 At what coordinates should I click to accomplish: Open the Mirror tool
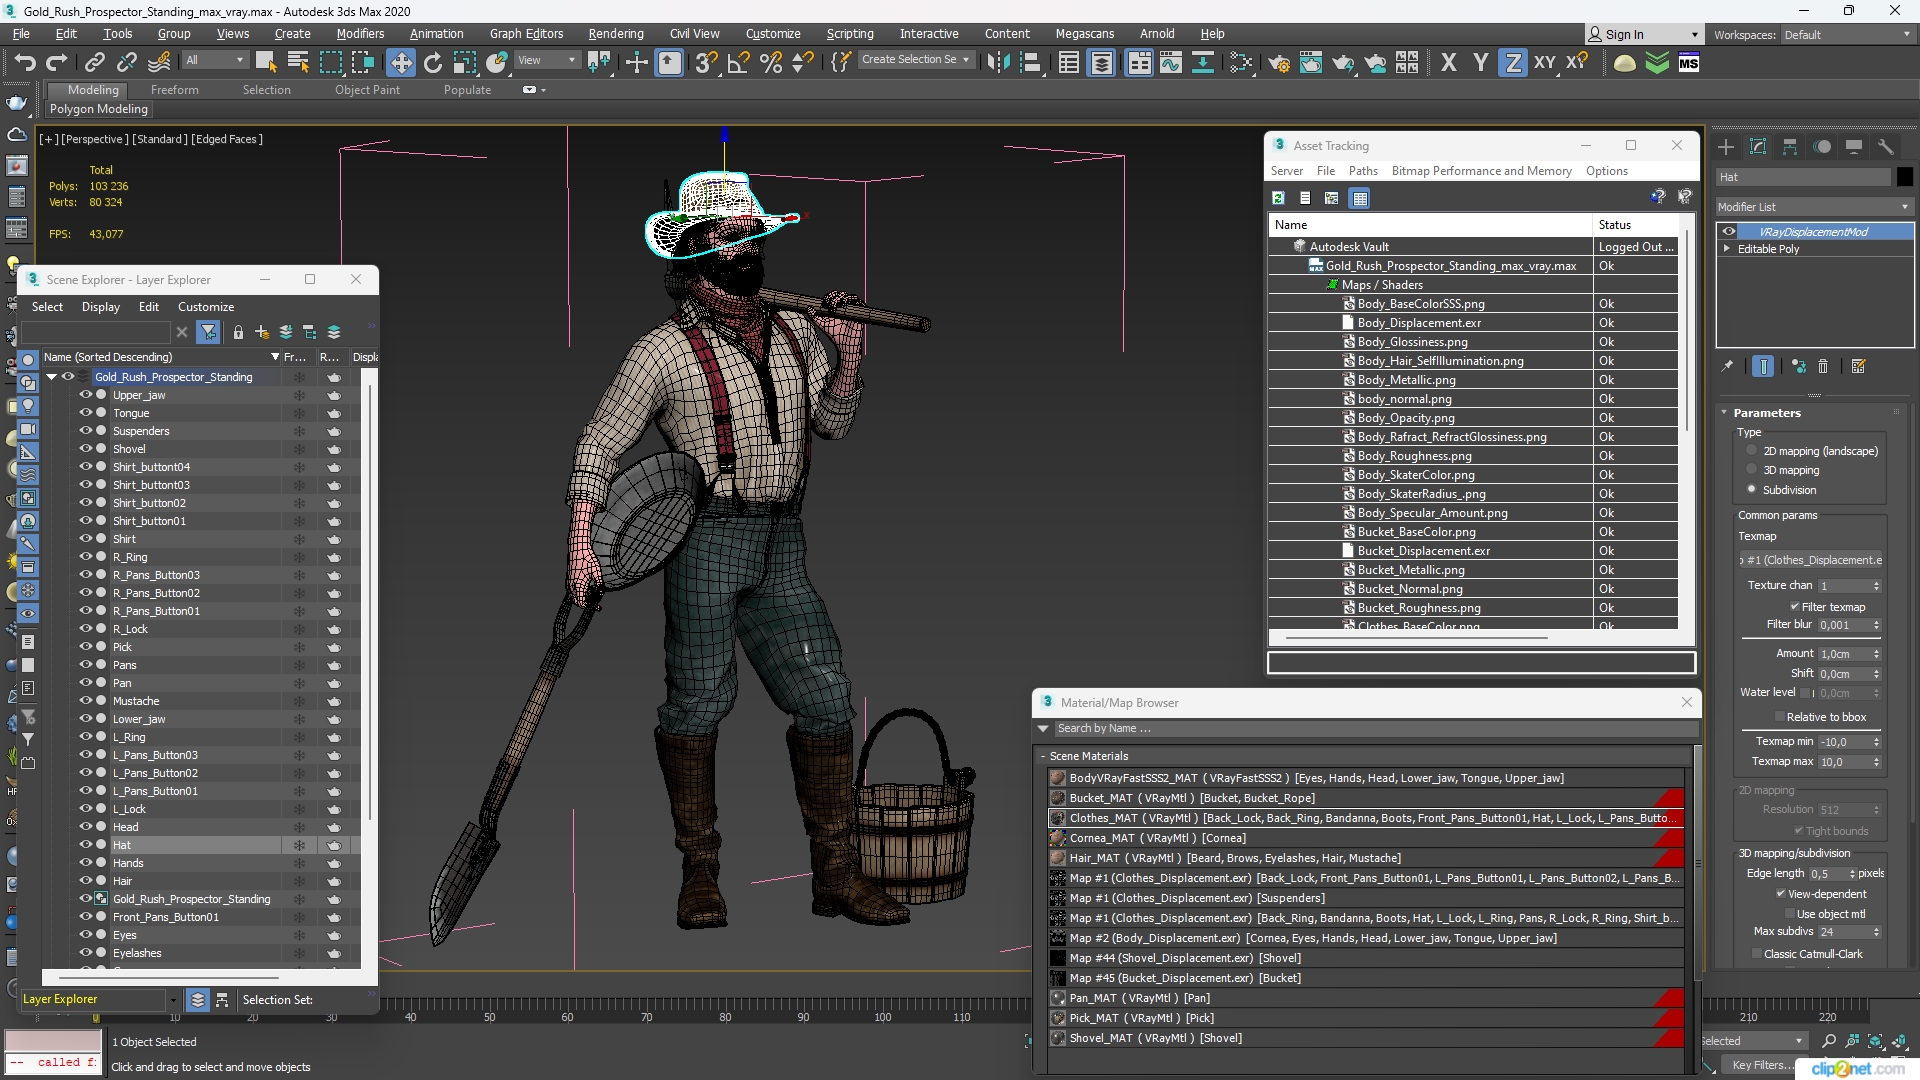(998, 63)
